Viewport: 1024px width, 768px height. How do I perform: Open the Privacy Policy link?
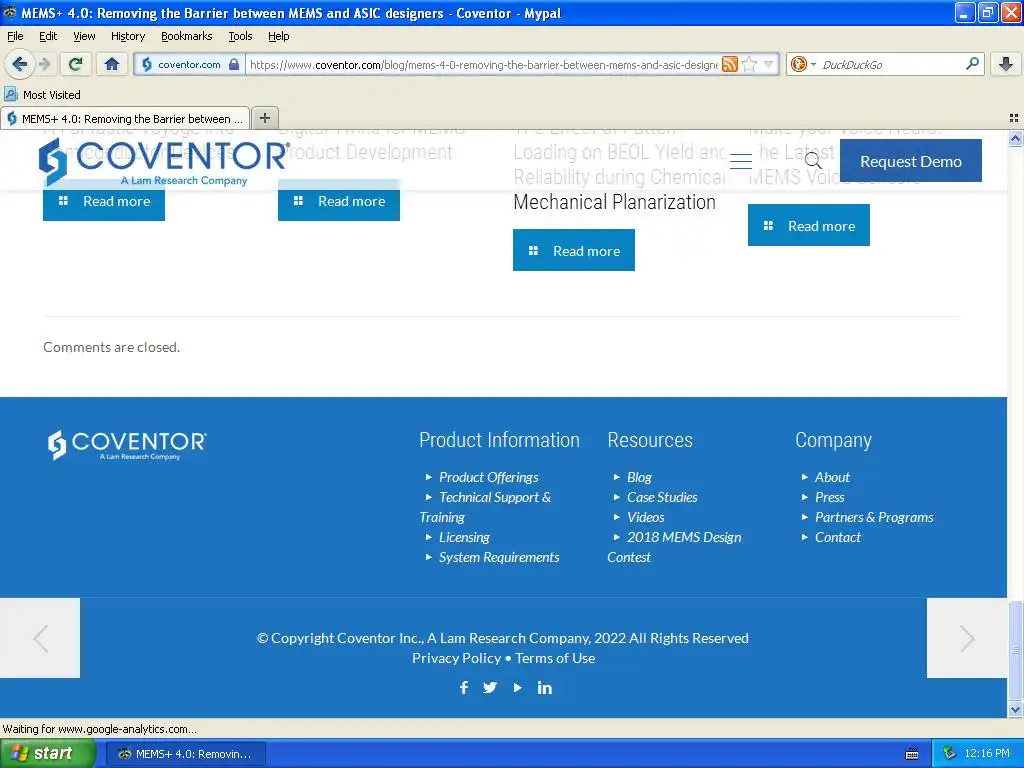[x=456, y=658]
